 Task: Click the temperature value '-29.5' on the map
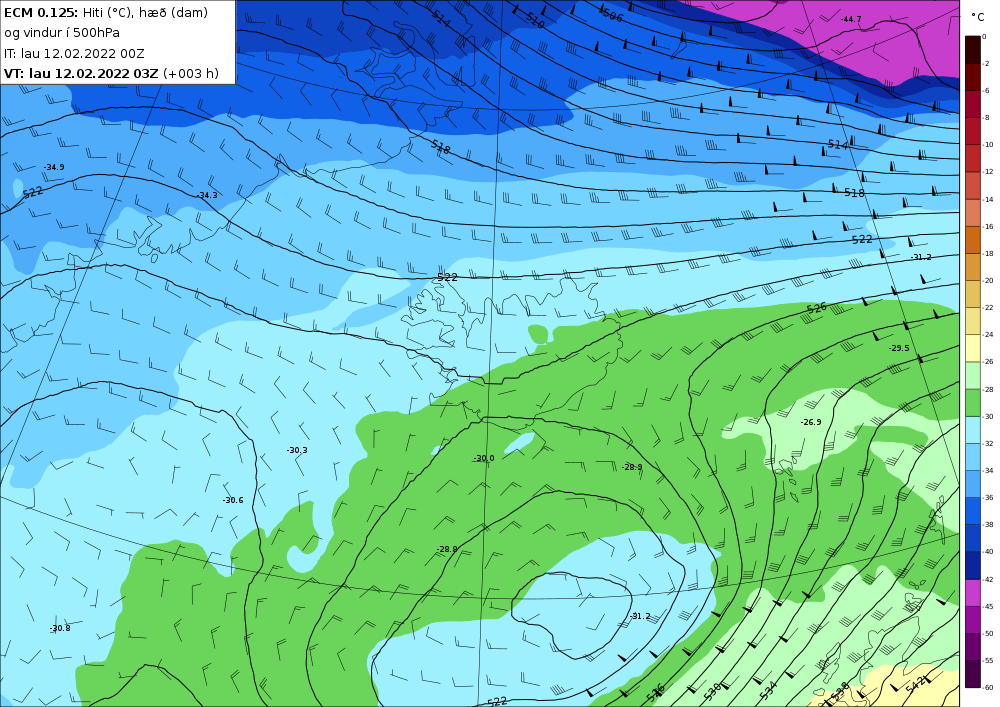coord(899,348)
